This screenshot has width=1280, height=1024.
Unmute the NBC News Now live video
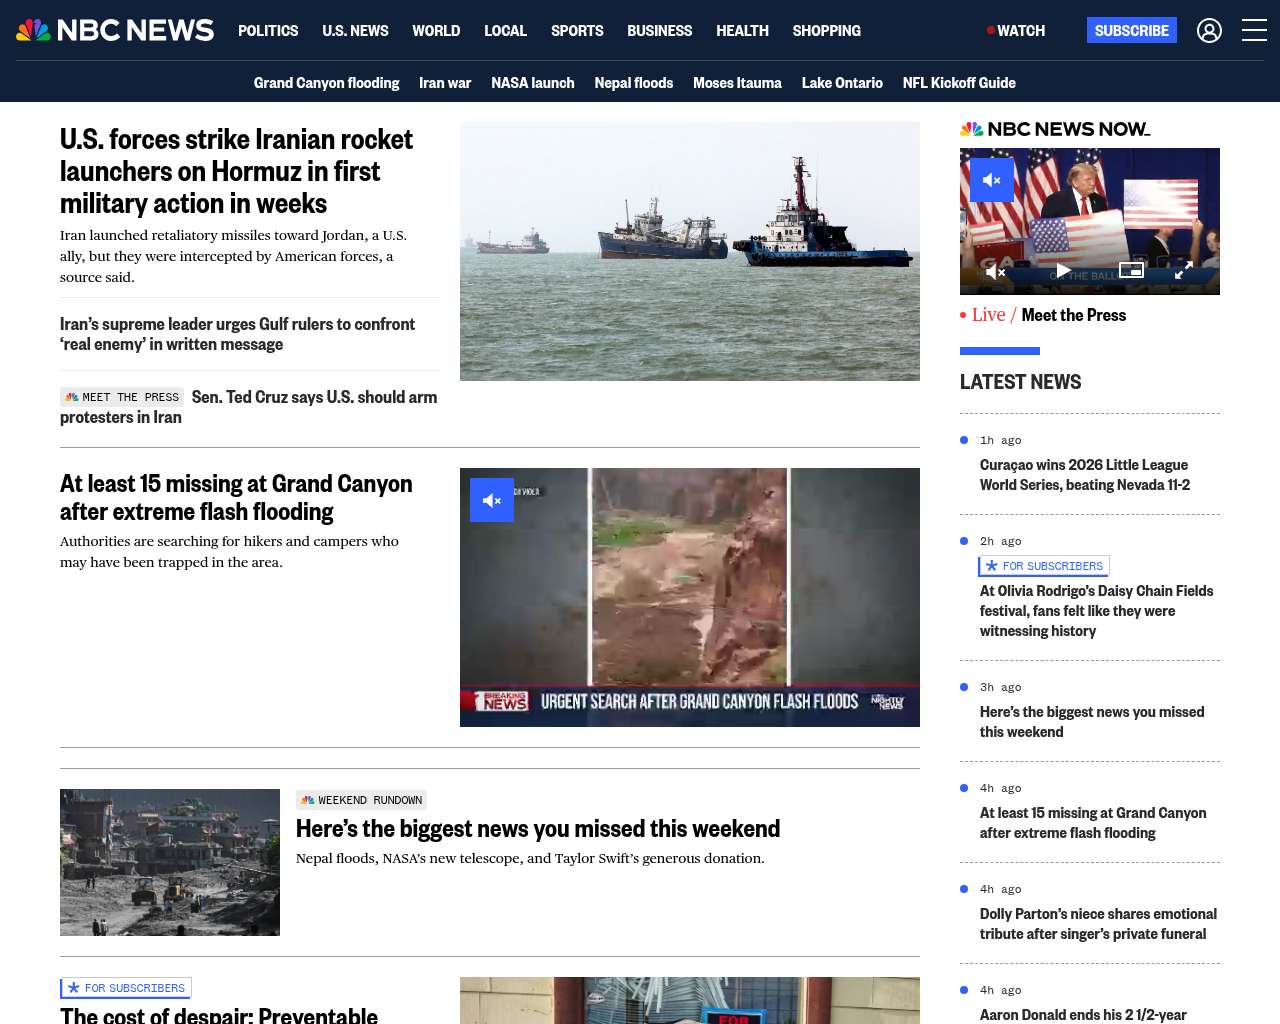[x=992, y=180]
